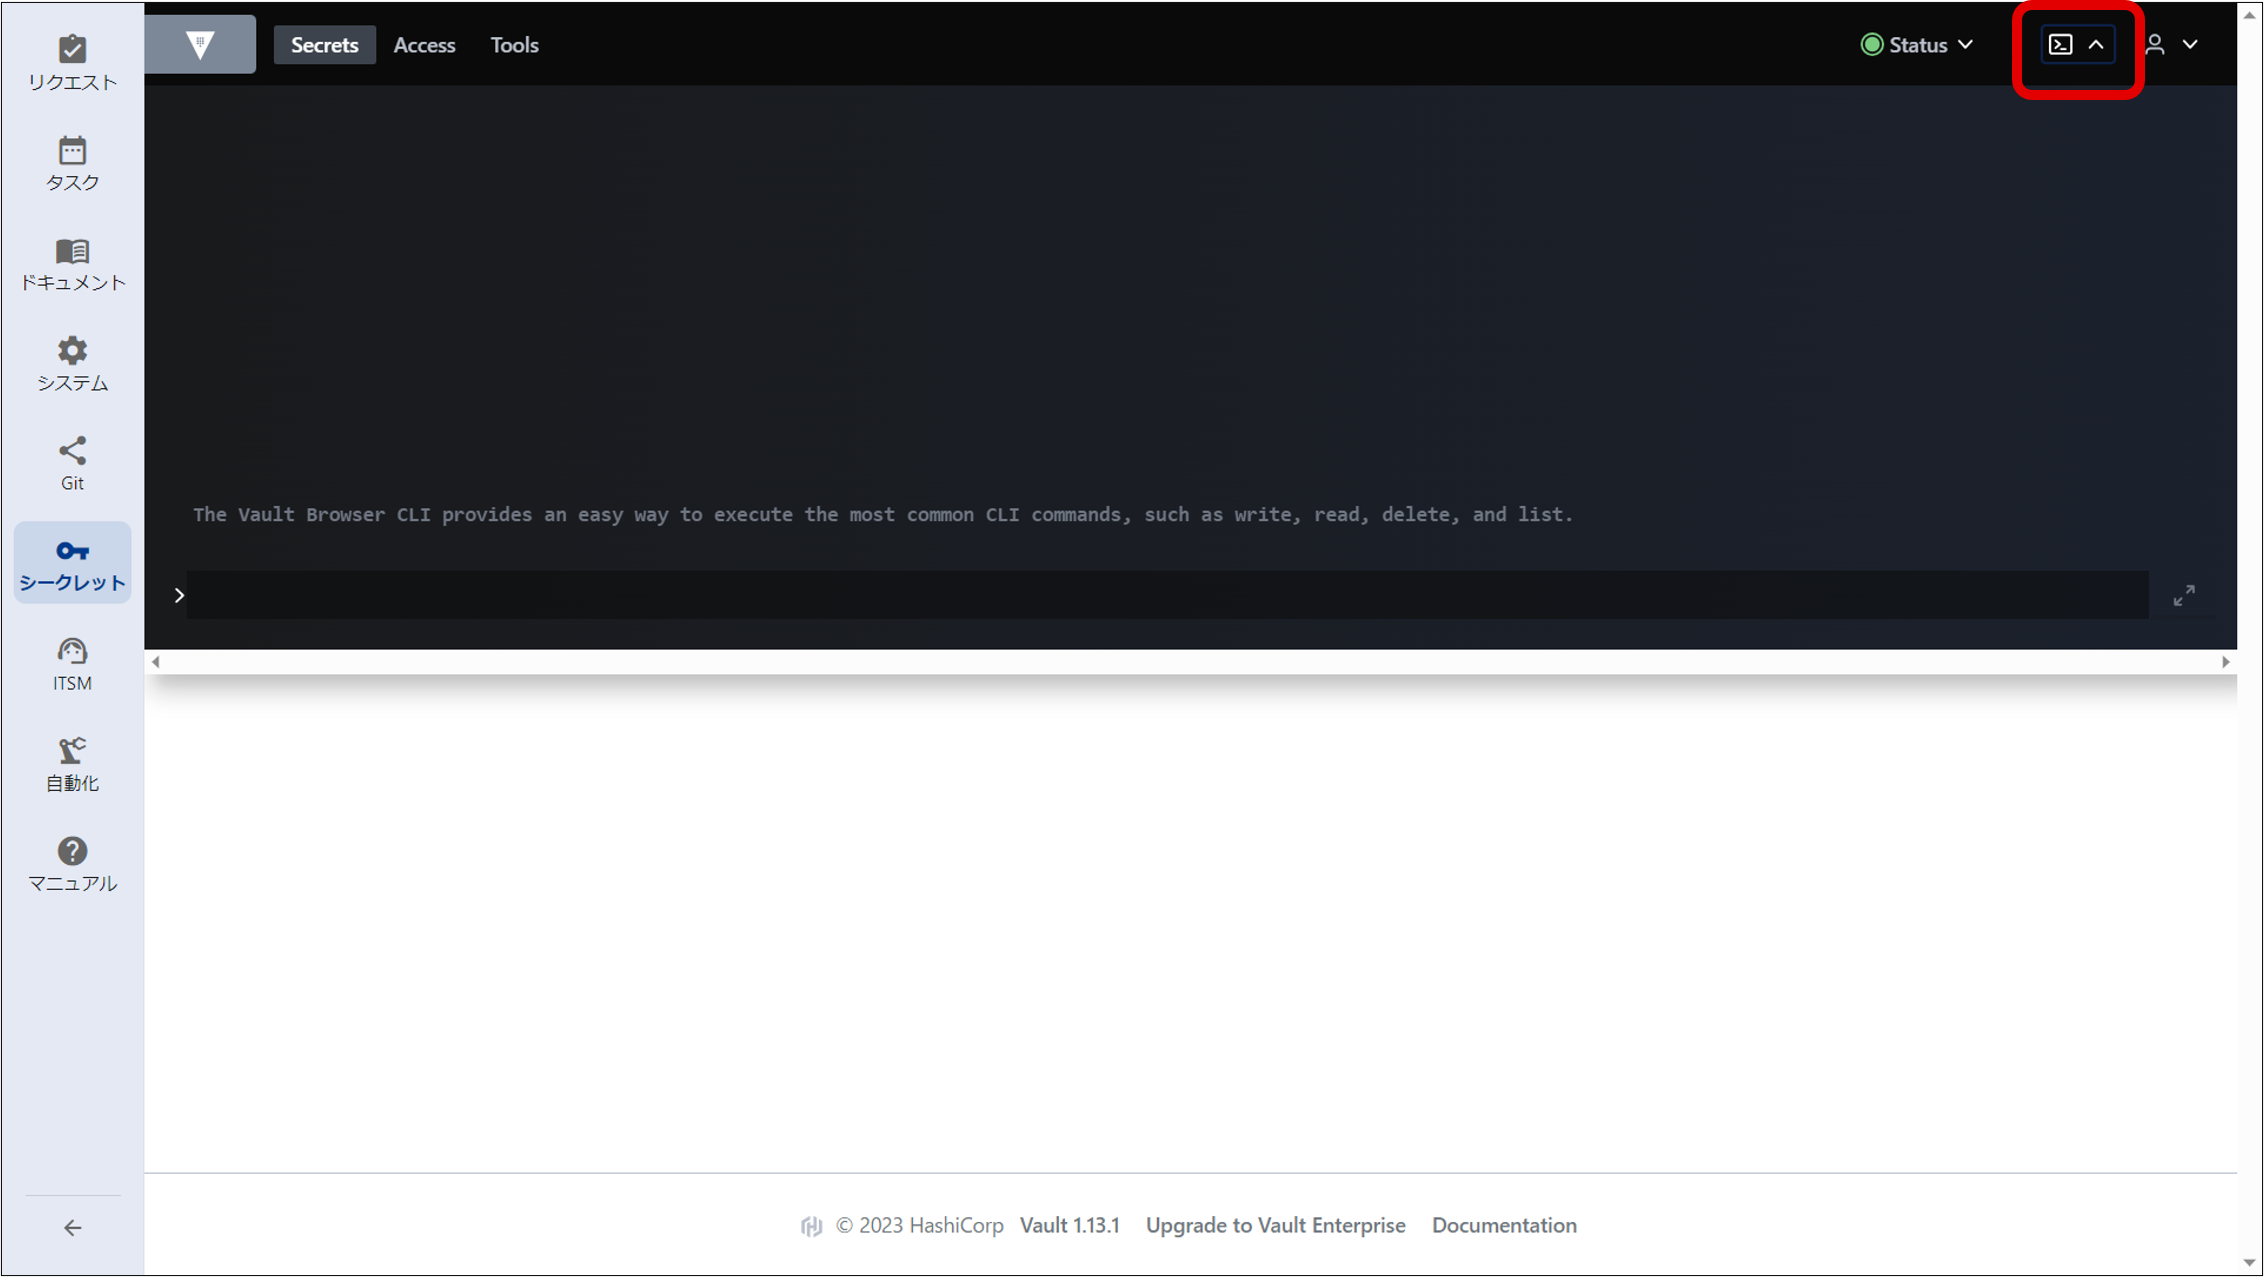Viewport: 2264px width, 1277px height.
Task: Toggle the CLI input fullscreen expander
Action: pos(2185,594)
